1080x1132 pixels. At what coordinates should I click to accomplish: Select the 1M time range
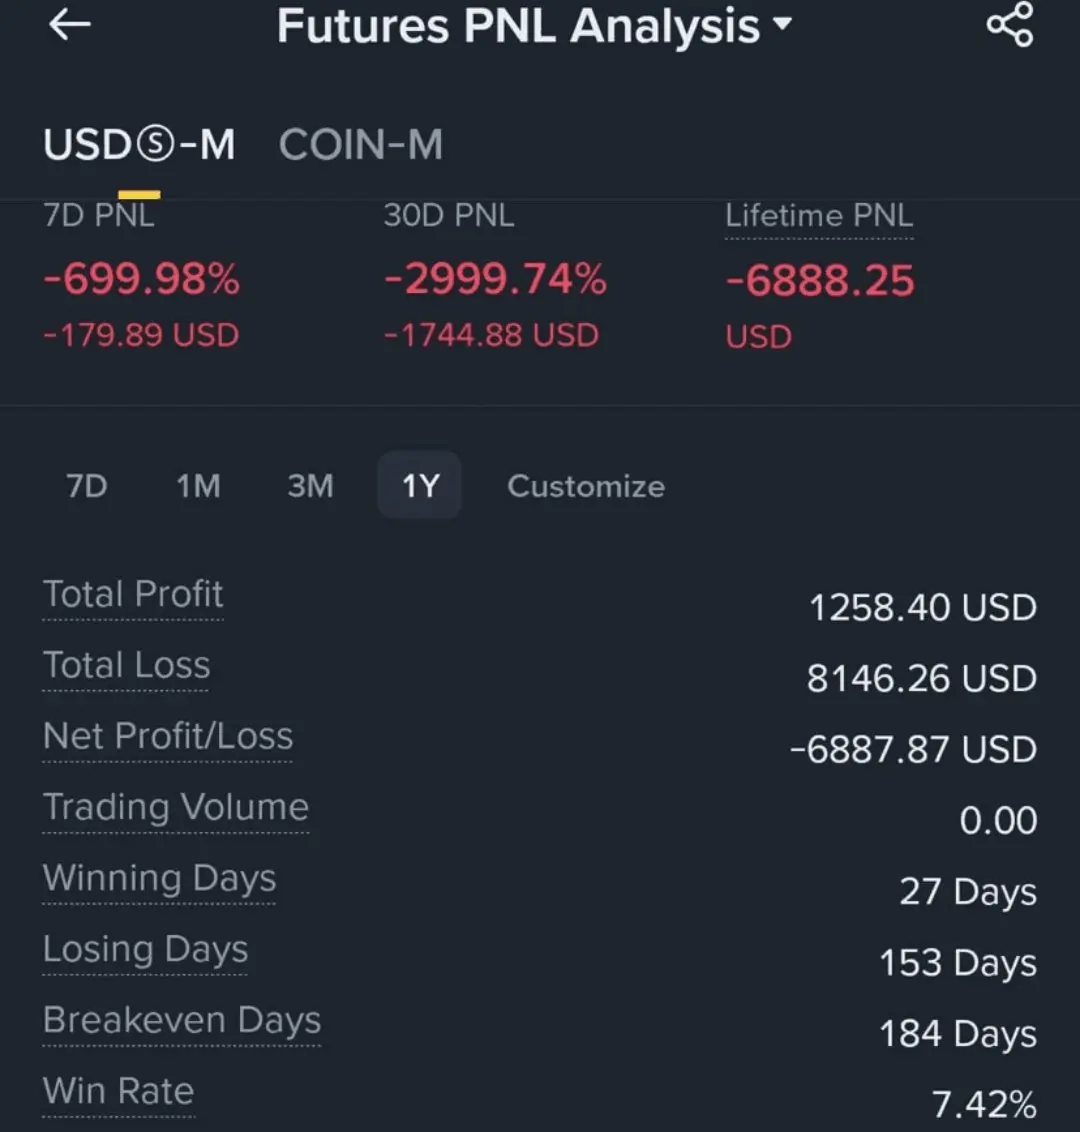pos(198,486)
